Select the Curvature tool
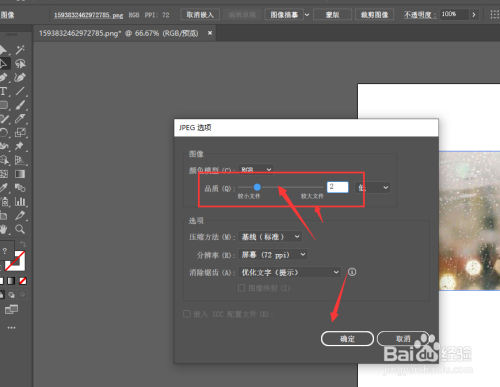The image size is (500, 387). click(20, 77)
